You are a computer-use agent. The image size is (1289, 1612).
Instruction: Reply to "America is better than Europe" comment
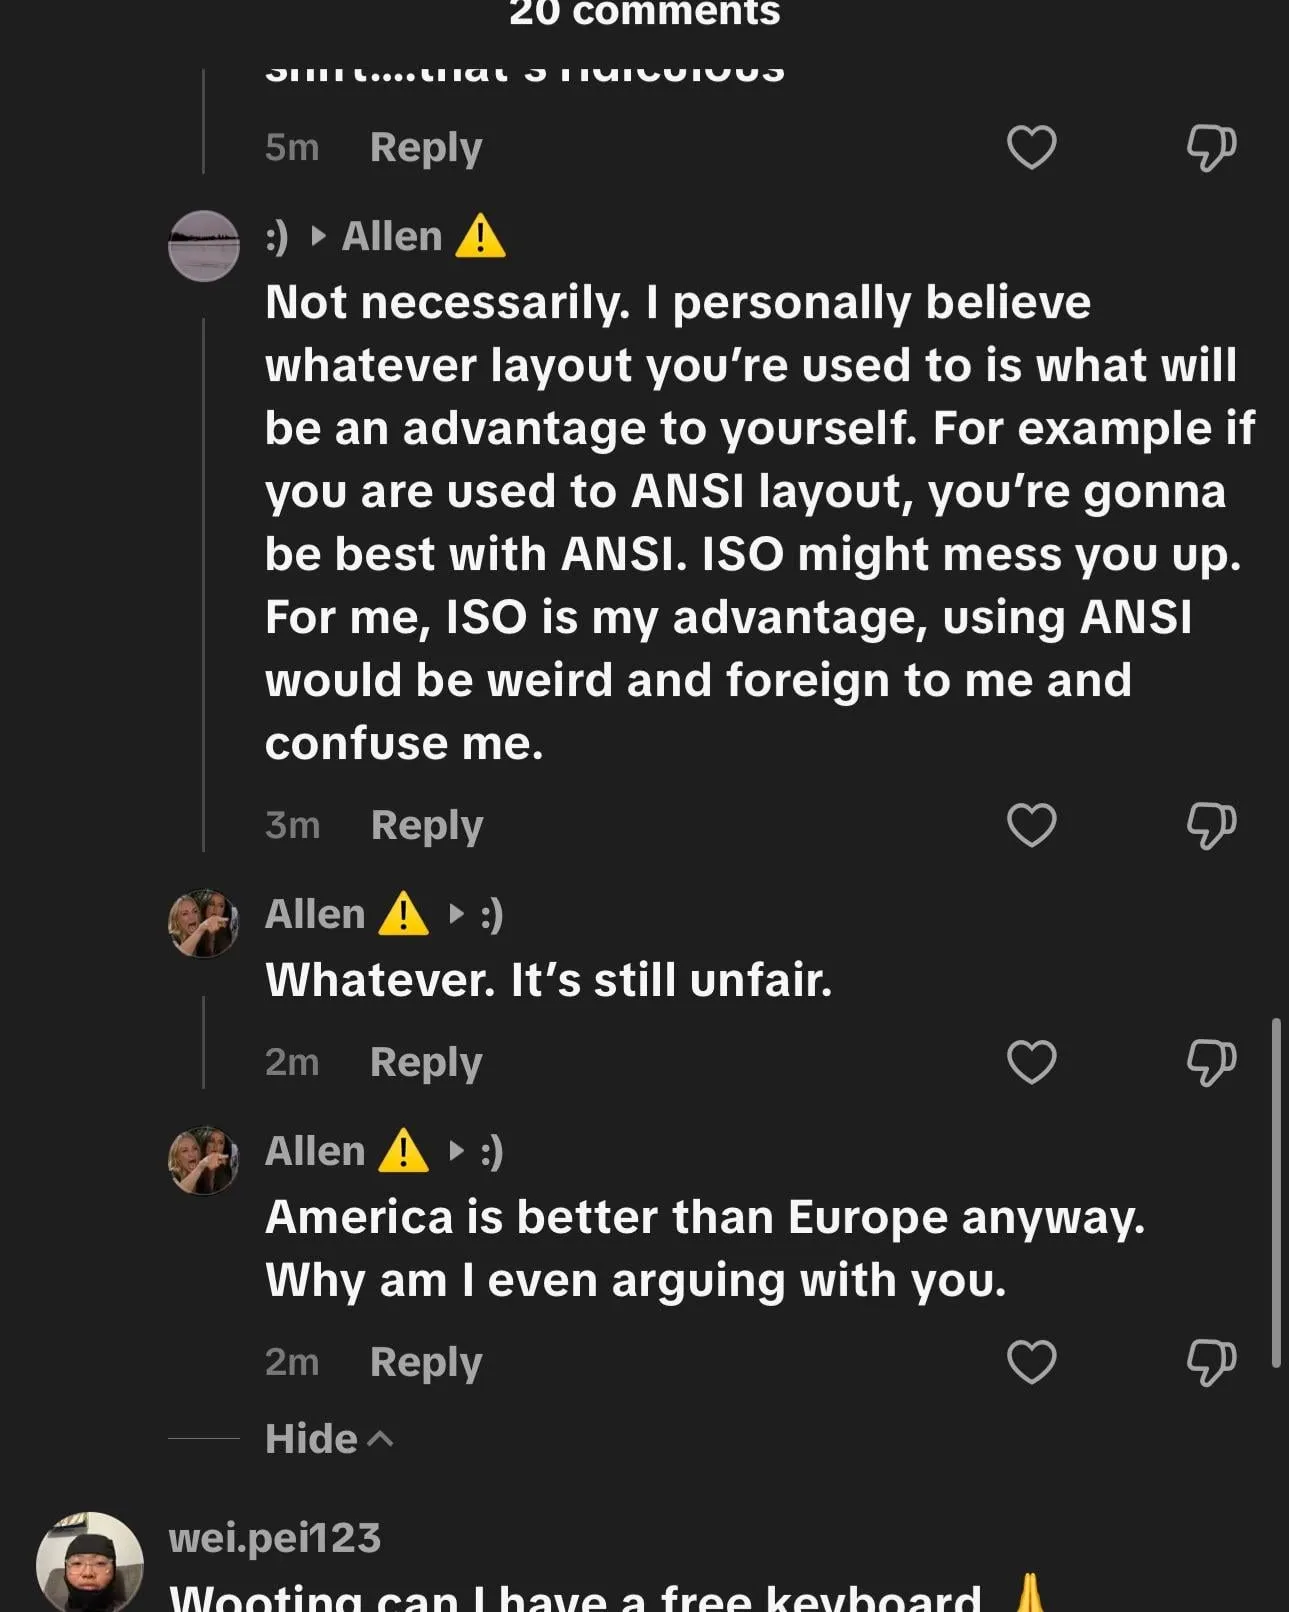pyautogui.click(x=426, y=1362)
